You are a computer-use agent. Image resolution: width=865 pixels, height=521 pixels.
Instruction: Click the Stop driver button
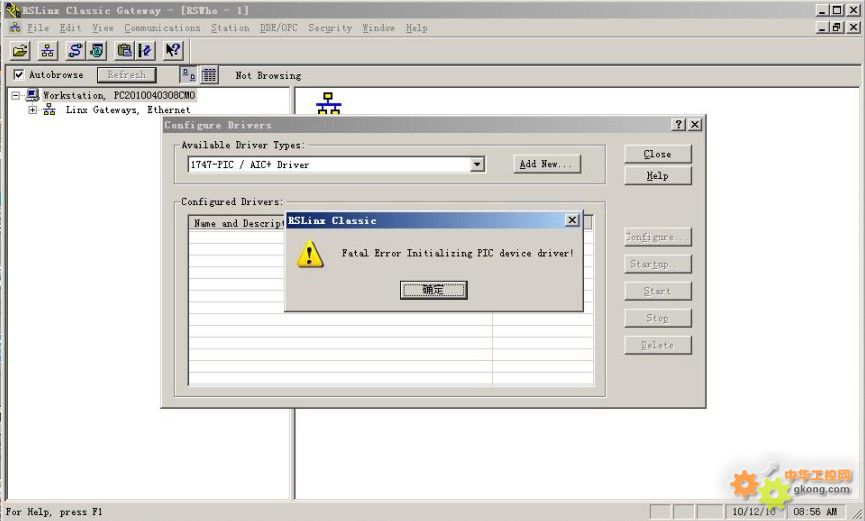pyautogui.click(x=658, y=318)
